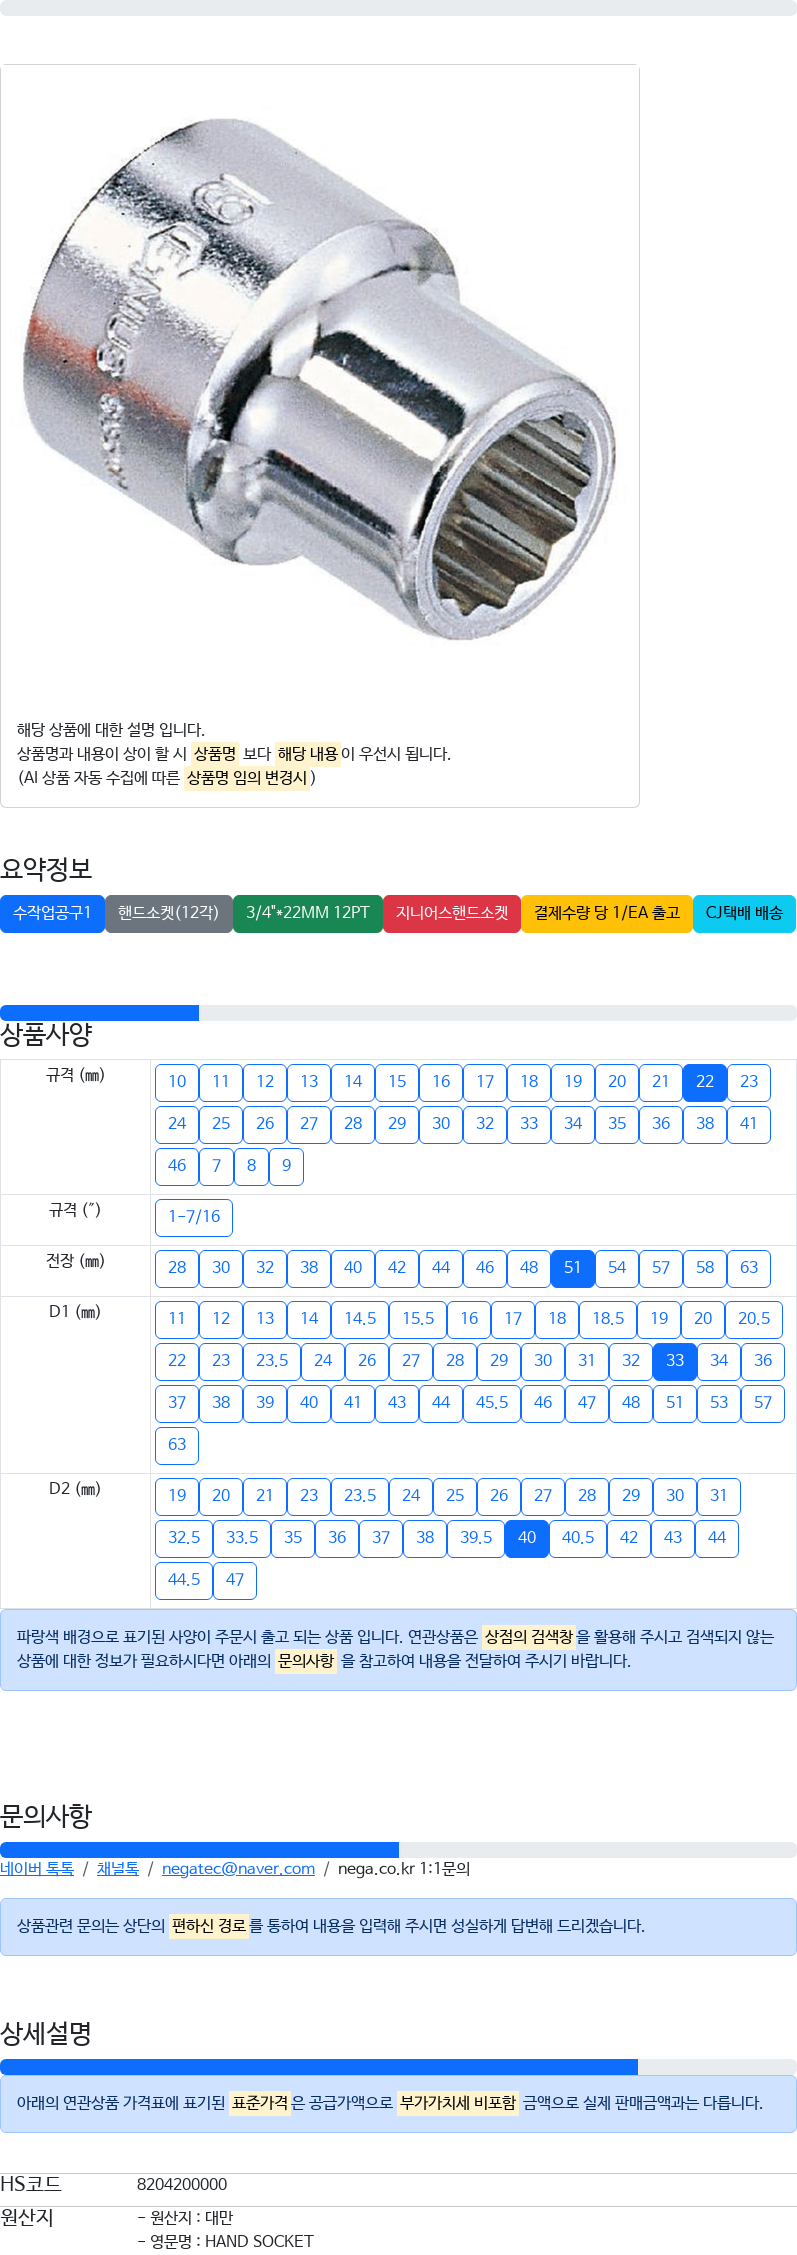Screen dimensions: 797x2255
Task: Select overall length 63 mm
Action: tap(749, 1268)
